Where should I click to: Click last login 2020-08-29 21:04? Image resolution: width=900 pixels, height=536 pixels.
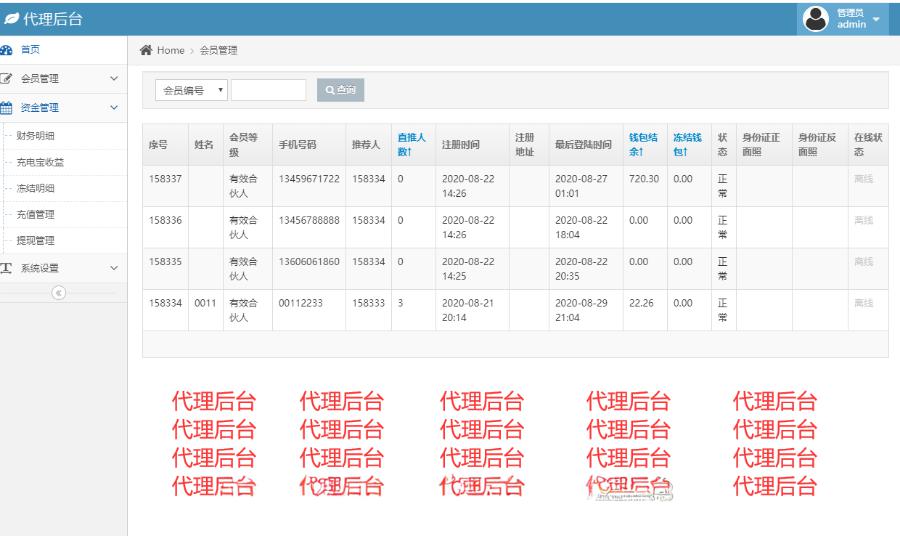point(581,310)
